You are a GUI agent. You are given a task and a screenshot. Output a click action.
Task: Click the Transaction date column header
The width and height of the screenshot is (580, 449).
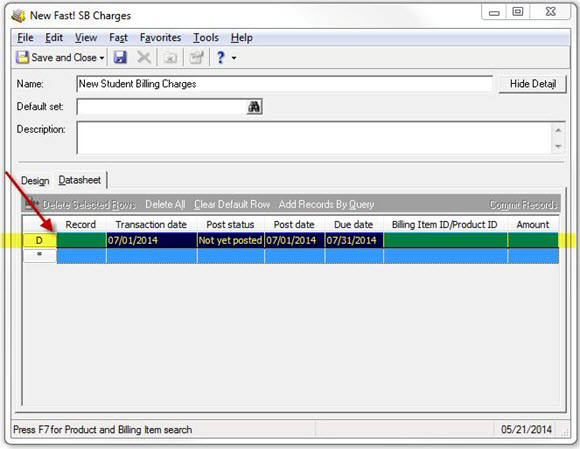[151, 224]
